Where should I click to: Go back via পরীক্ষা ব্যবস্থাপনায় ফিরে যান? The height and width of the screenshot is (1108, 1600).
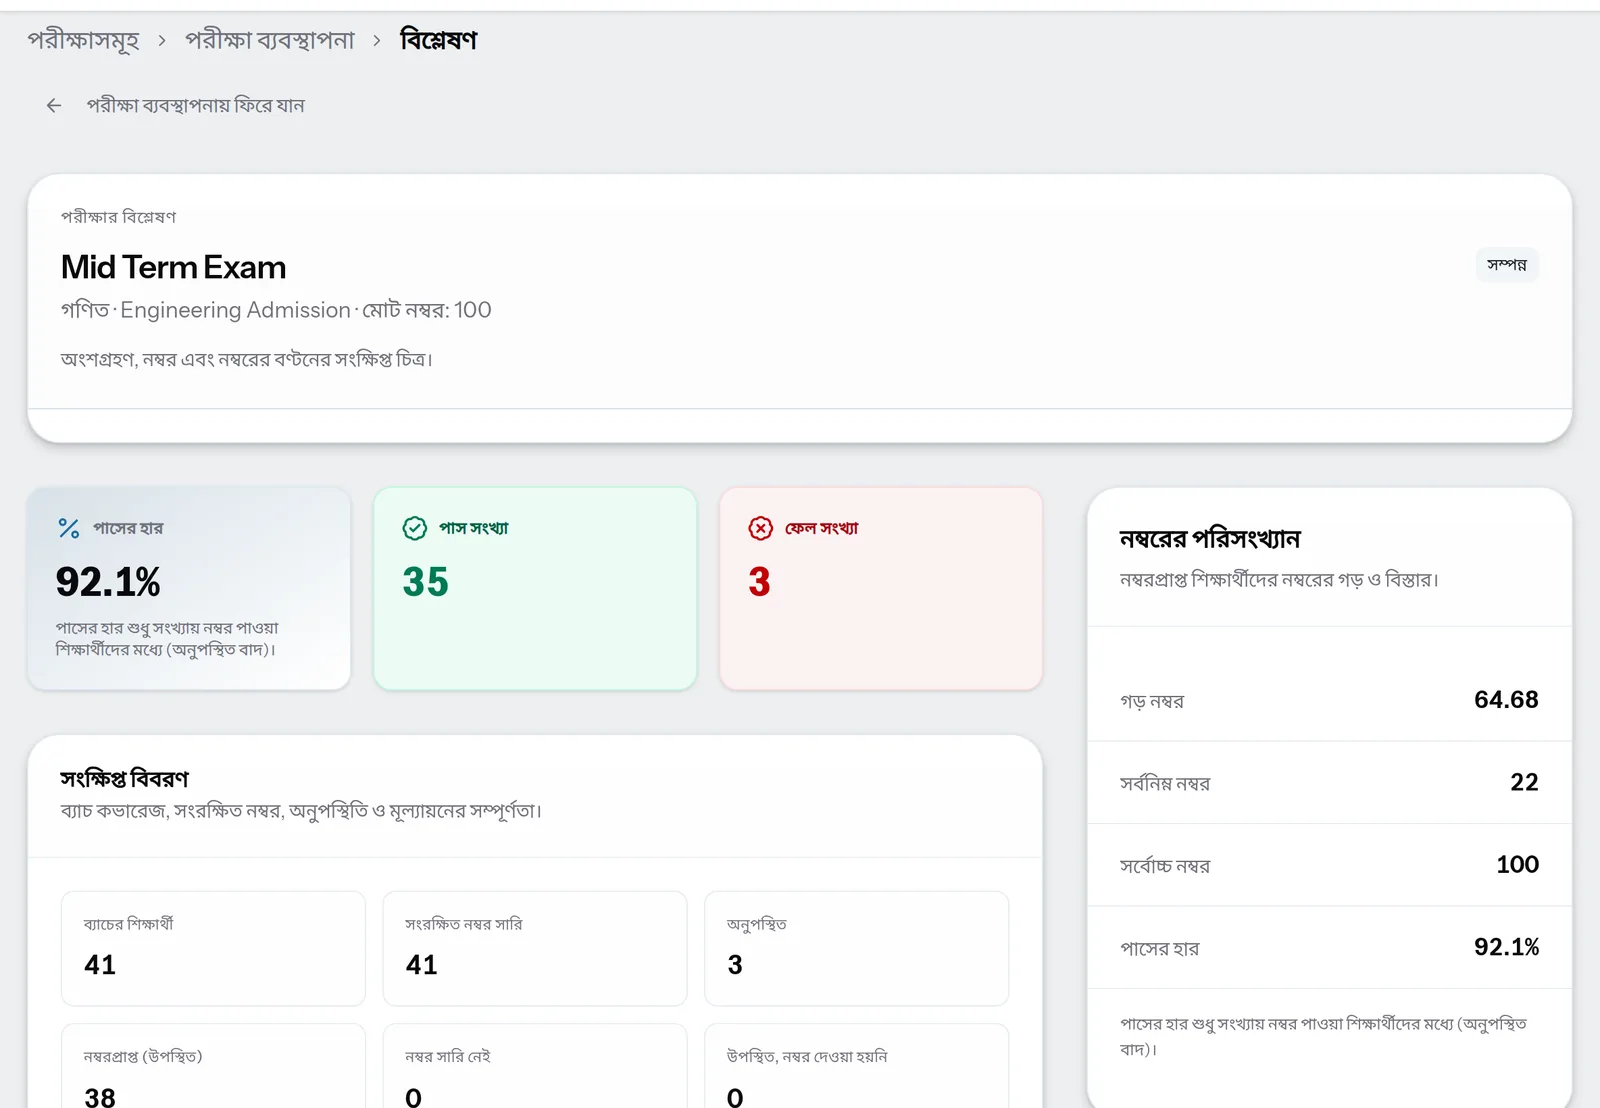(x=195, y=105)
